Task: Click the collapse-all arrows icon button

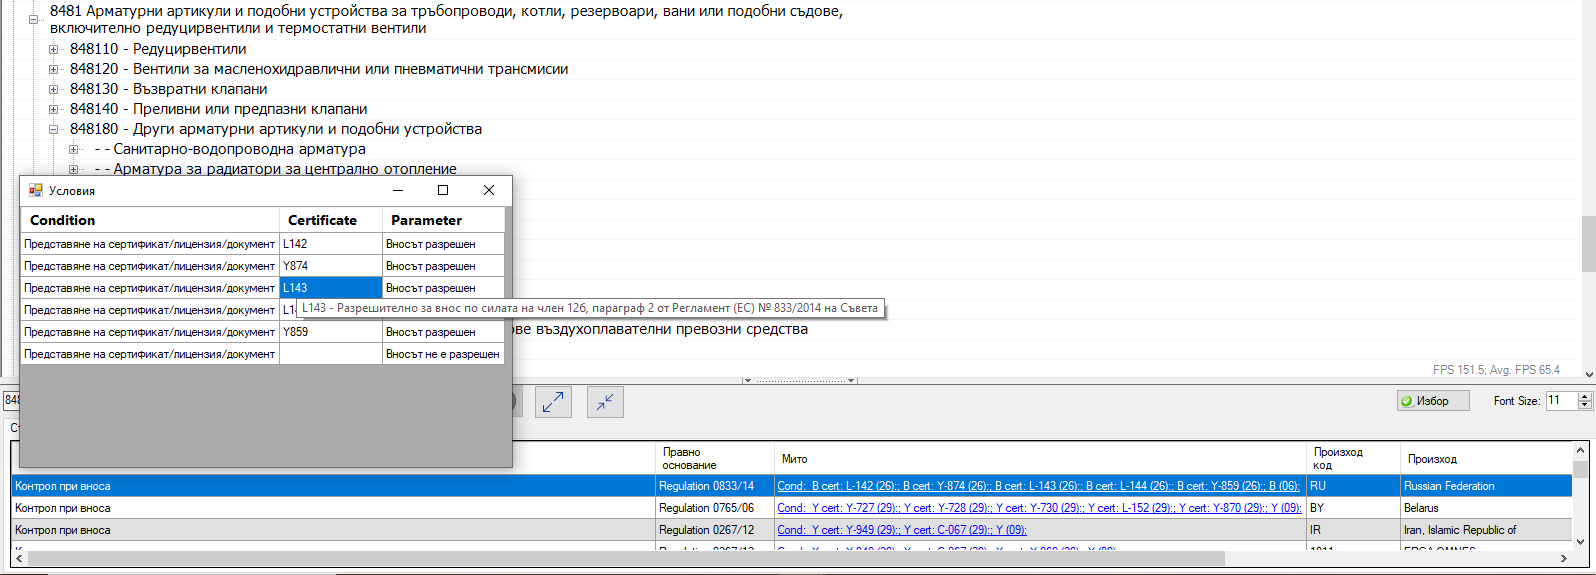Action: click(605, 402)
